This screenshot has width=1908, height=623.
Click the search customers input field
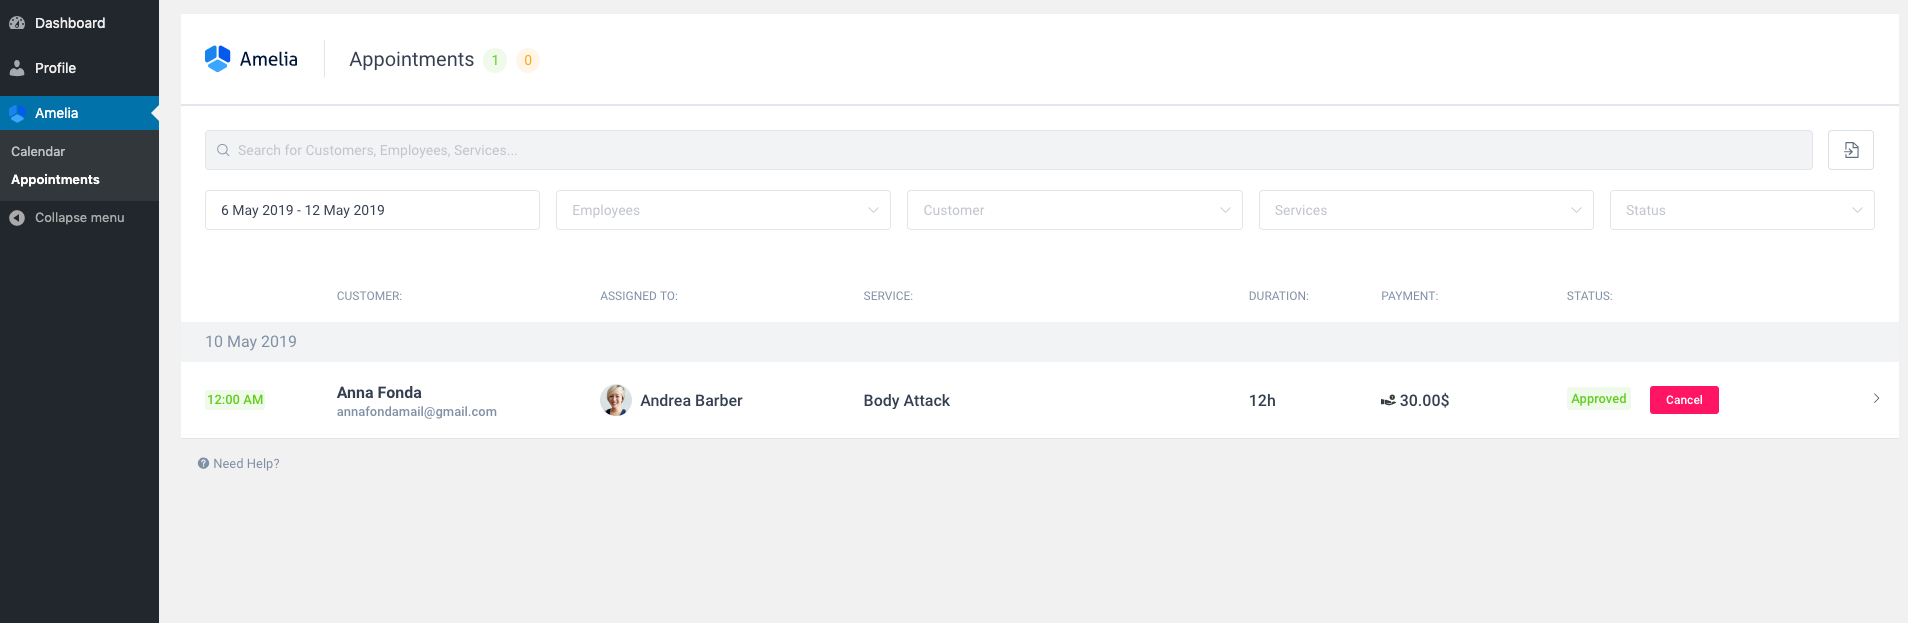click(x=1008, y=150)
